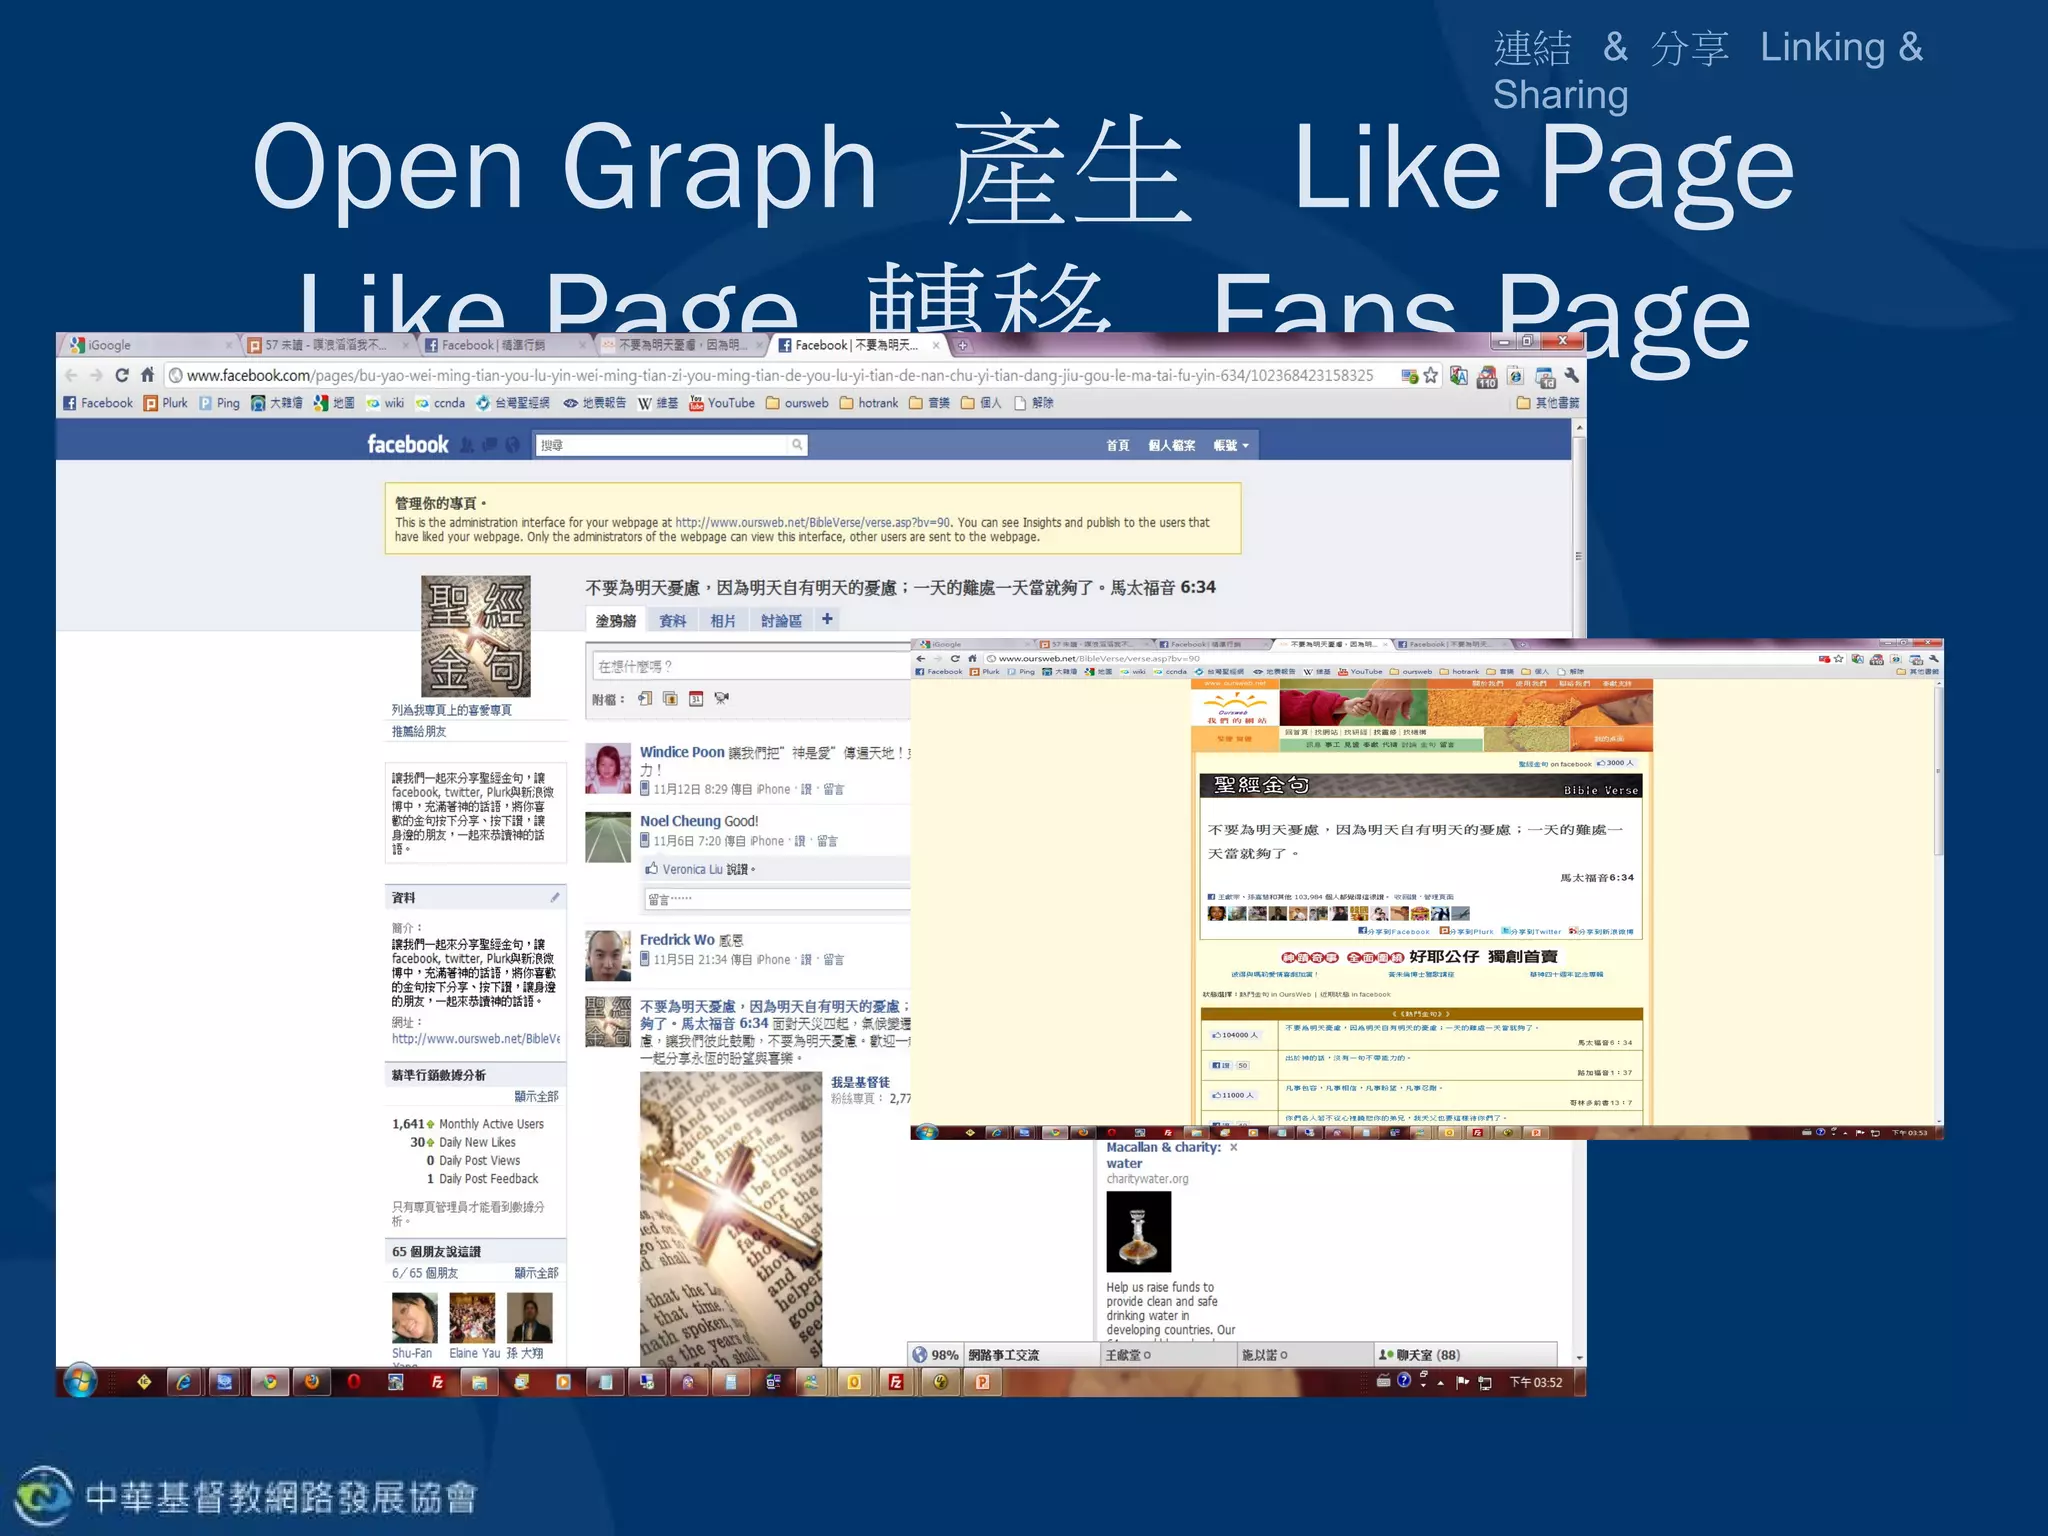Image resolution: width=2048 pixels, height=1536 pixels.
Task: Open PowerPoint from the taskbar
Action: (982, 1382)
